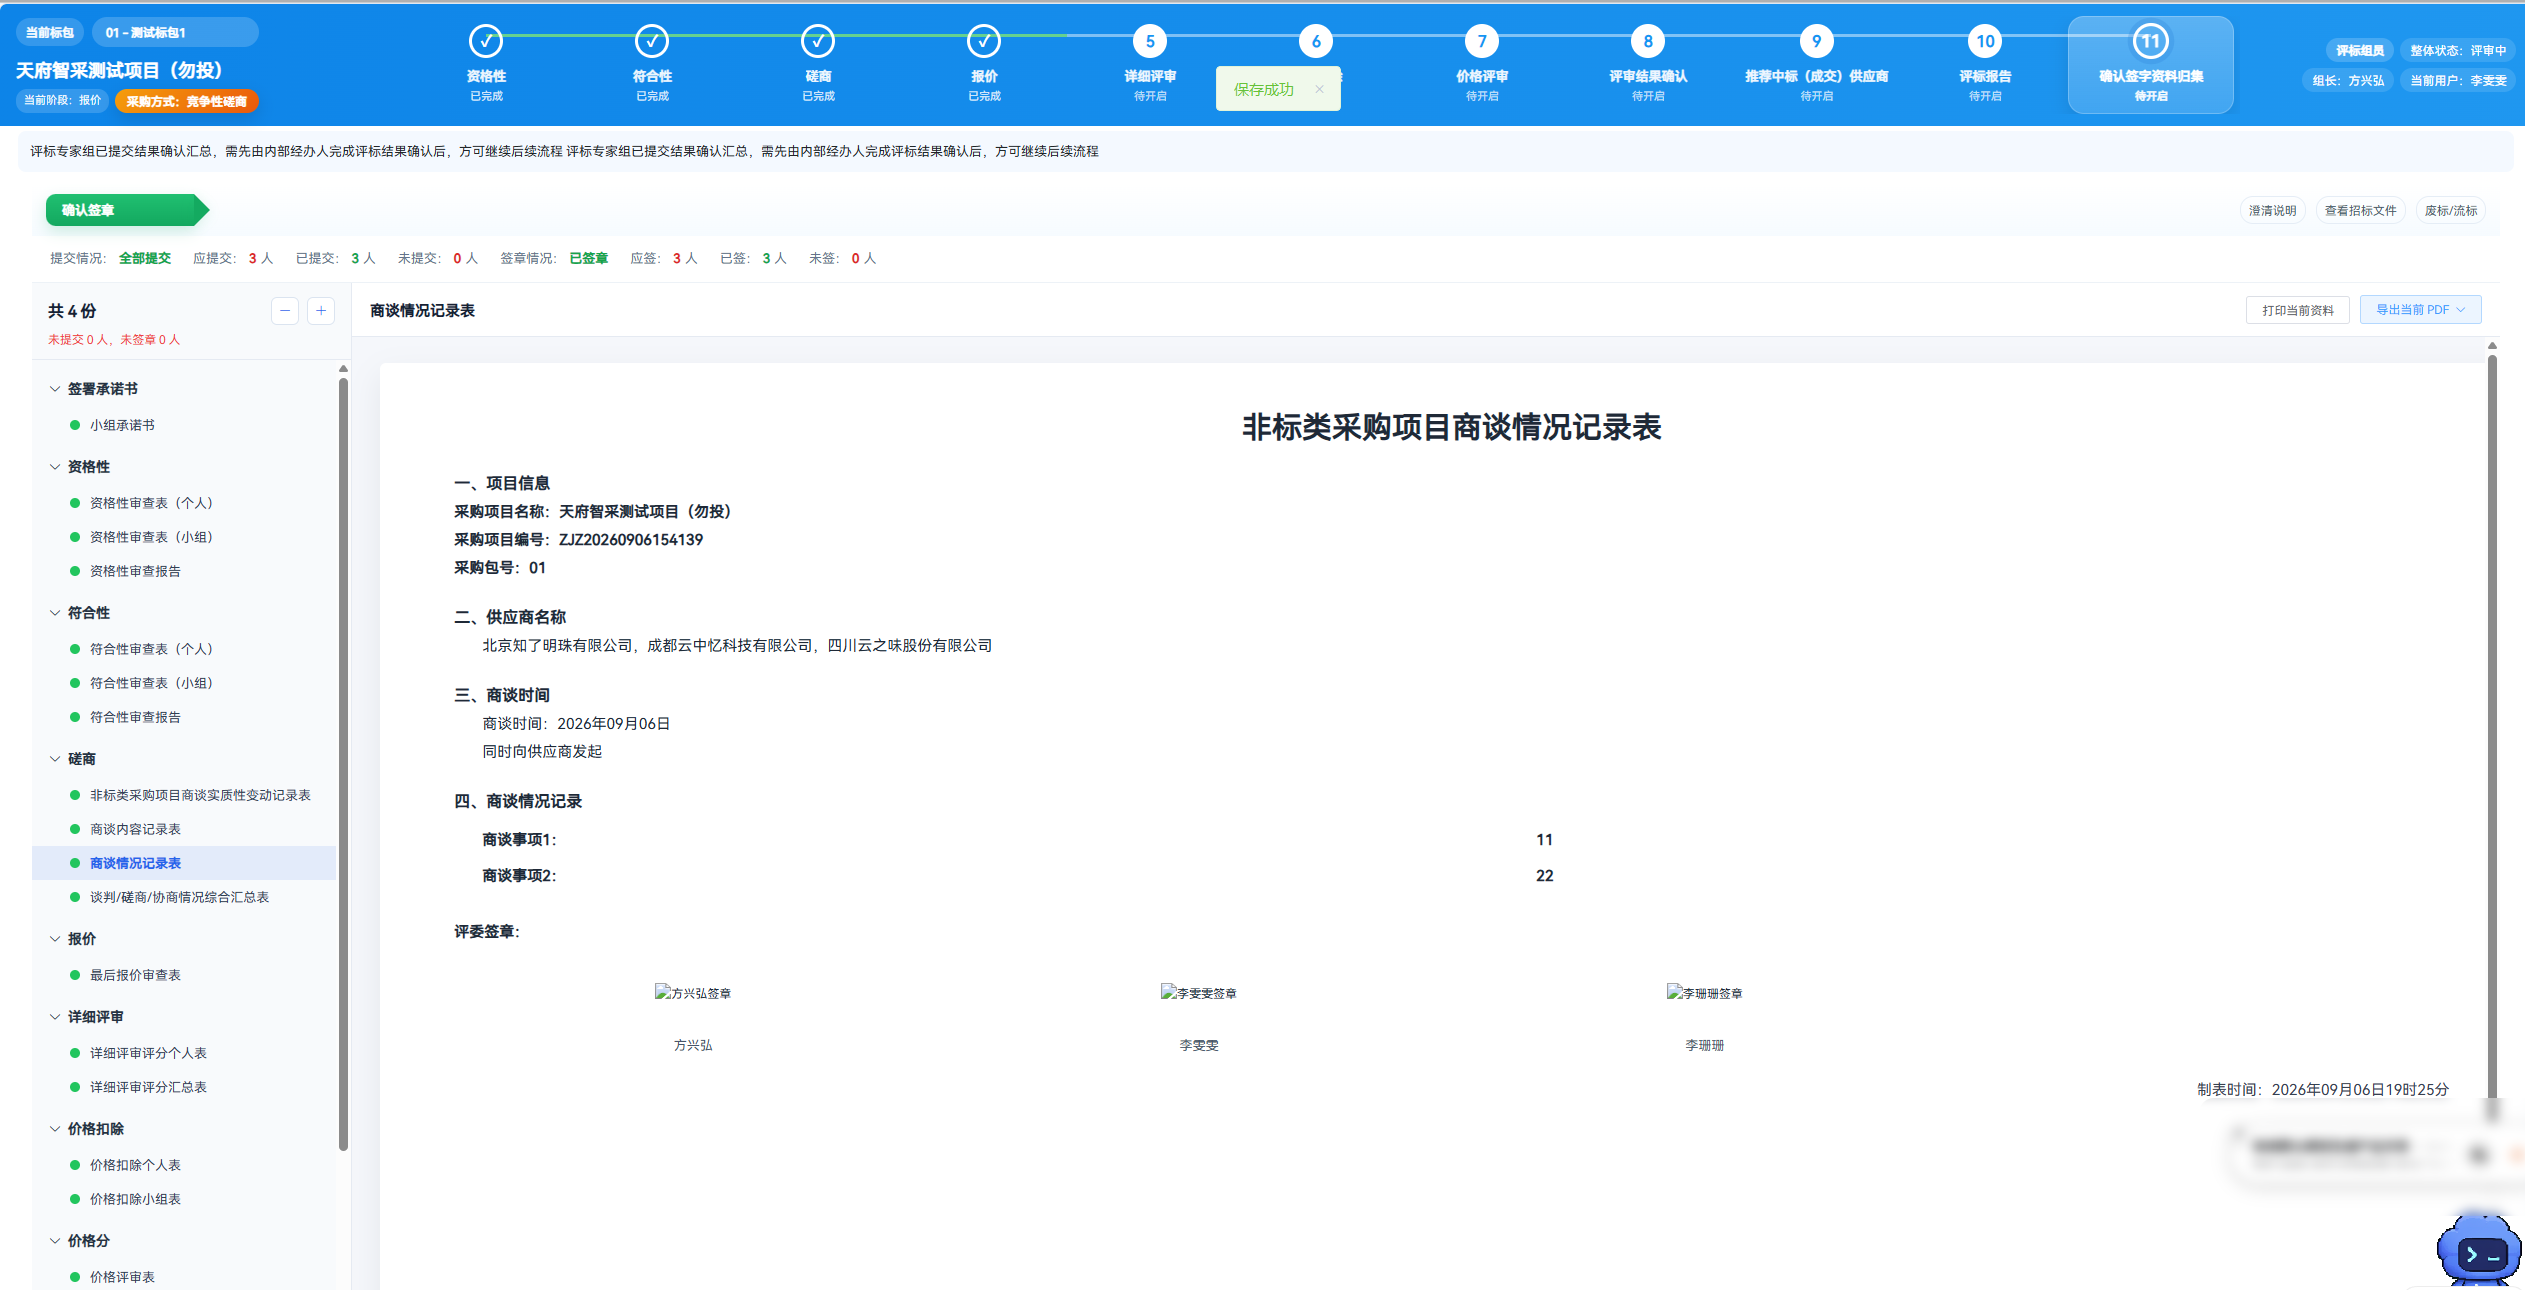Screen dimensions: 2525x1290
Task: Open 详细评审评分汇总表 in the tree
Action: [x=148, y=1087]
